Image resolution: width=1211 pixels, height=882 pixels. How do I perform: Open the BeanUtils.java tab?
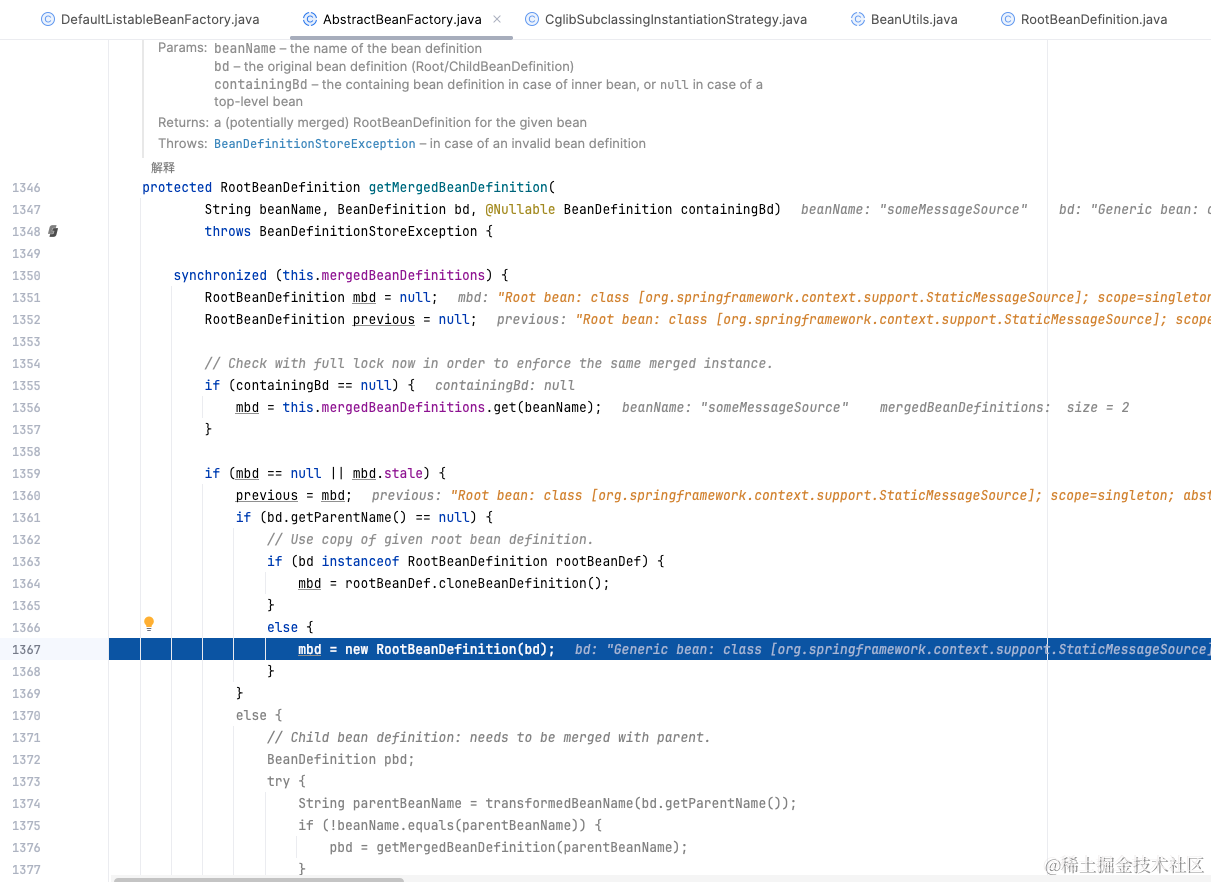[904, 19]
